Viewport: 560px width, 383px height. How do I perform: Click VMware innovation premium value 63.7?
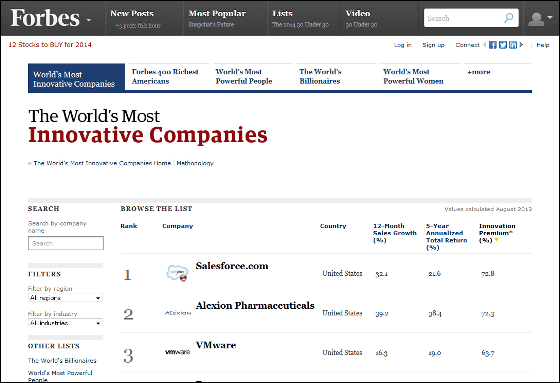click(x=488, y=353)
